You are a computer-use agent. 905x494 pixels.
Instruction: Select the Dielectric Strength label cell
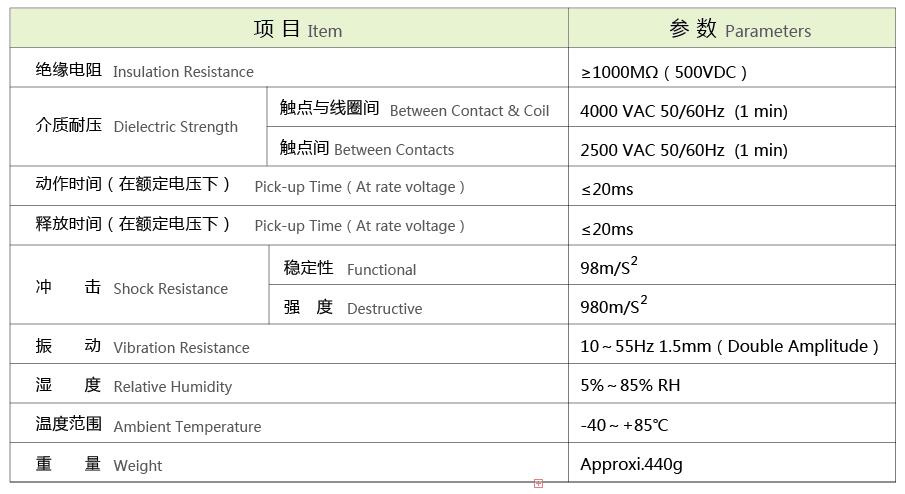click(x=137, y=127)
